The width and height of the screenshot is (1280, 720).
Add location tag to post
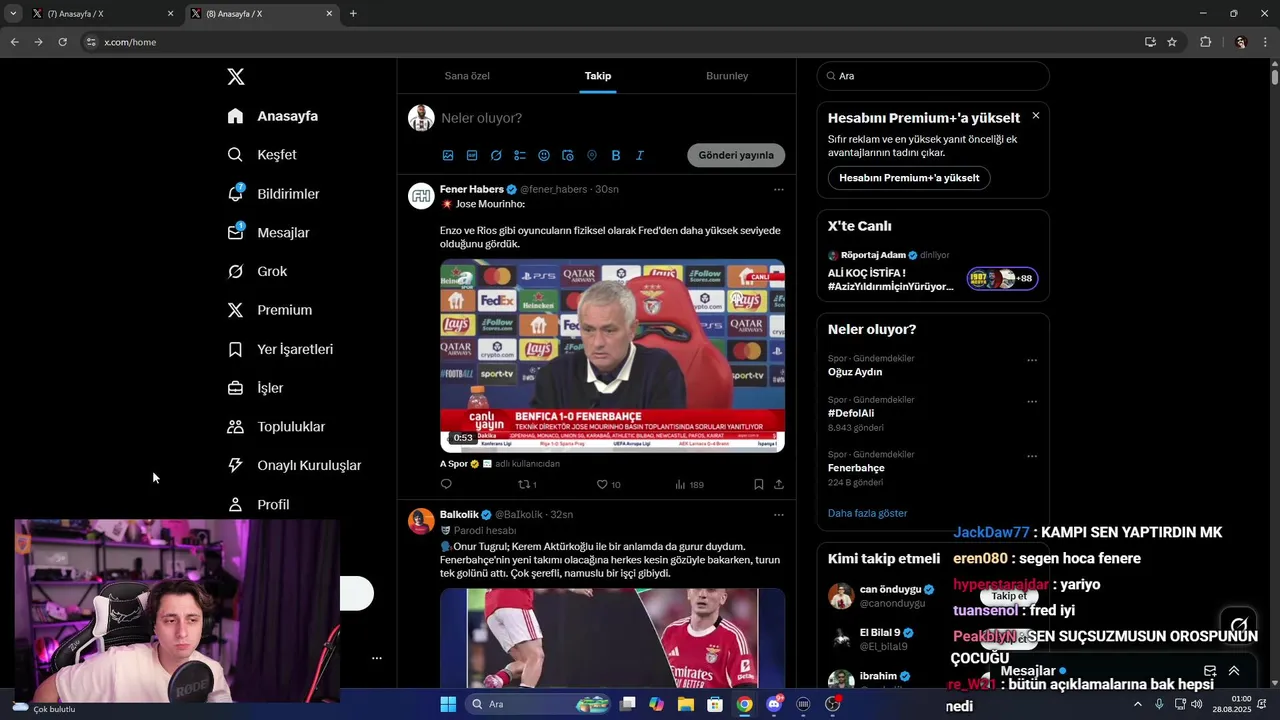[592, 155]
